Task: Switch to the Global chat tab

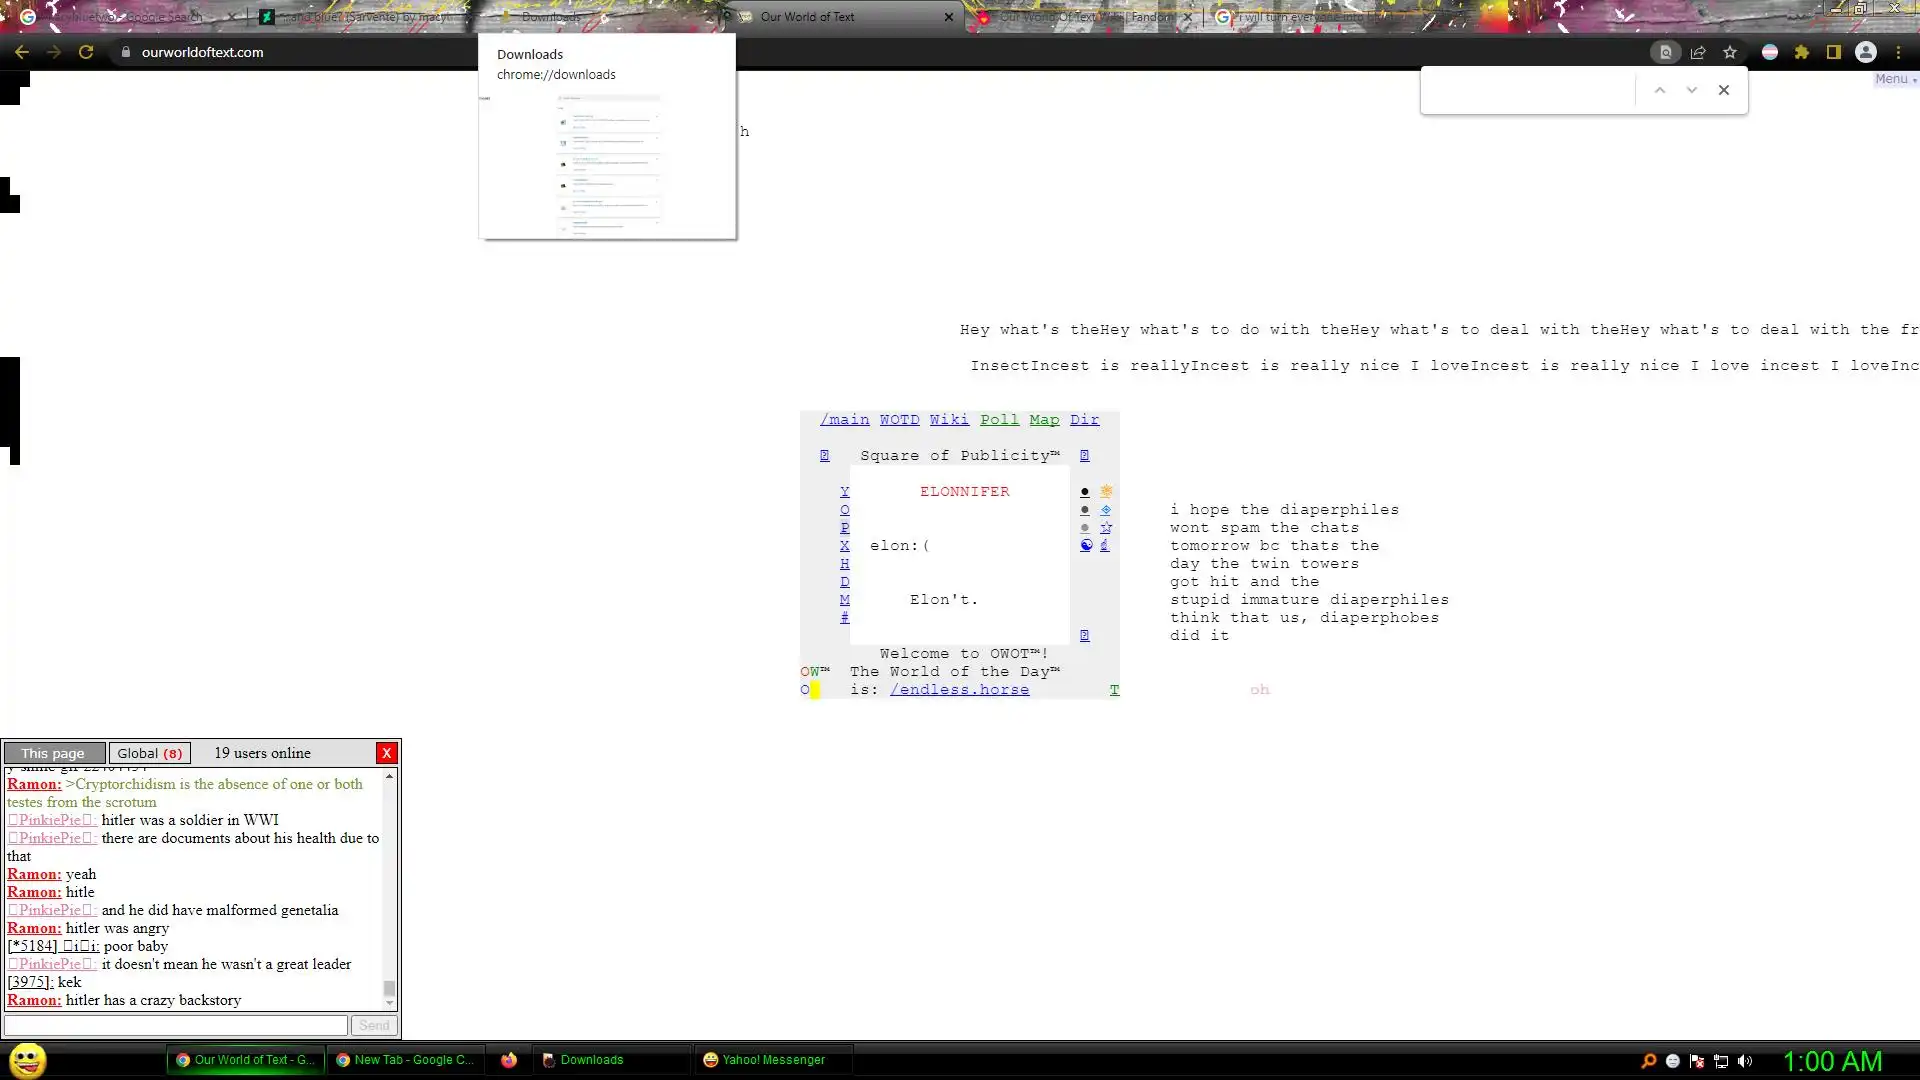Action: (149, 753)
